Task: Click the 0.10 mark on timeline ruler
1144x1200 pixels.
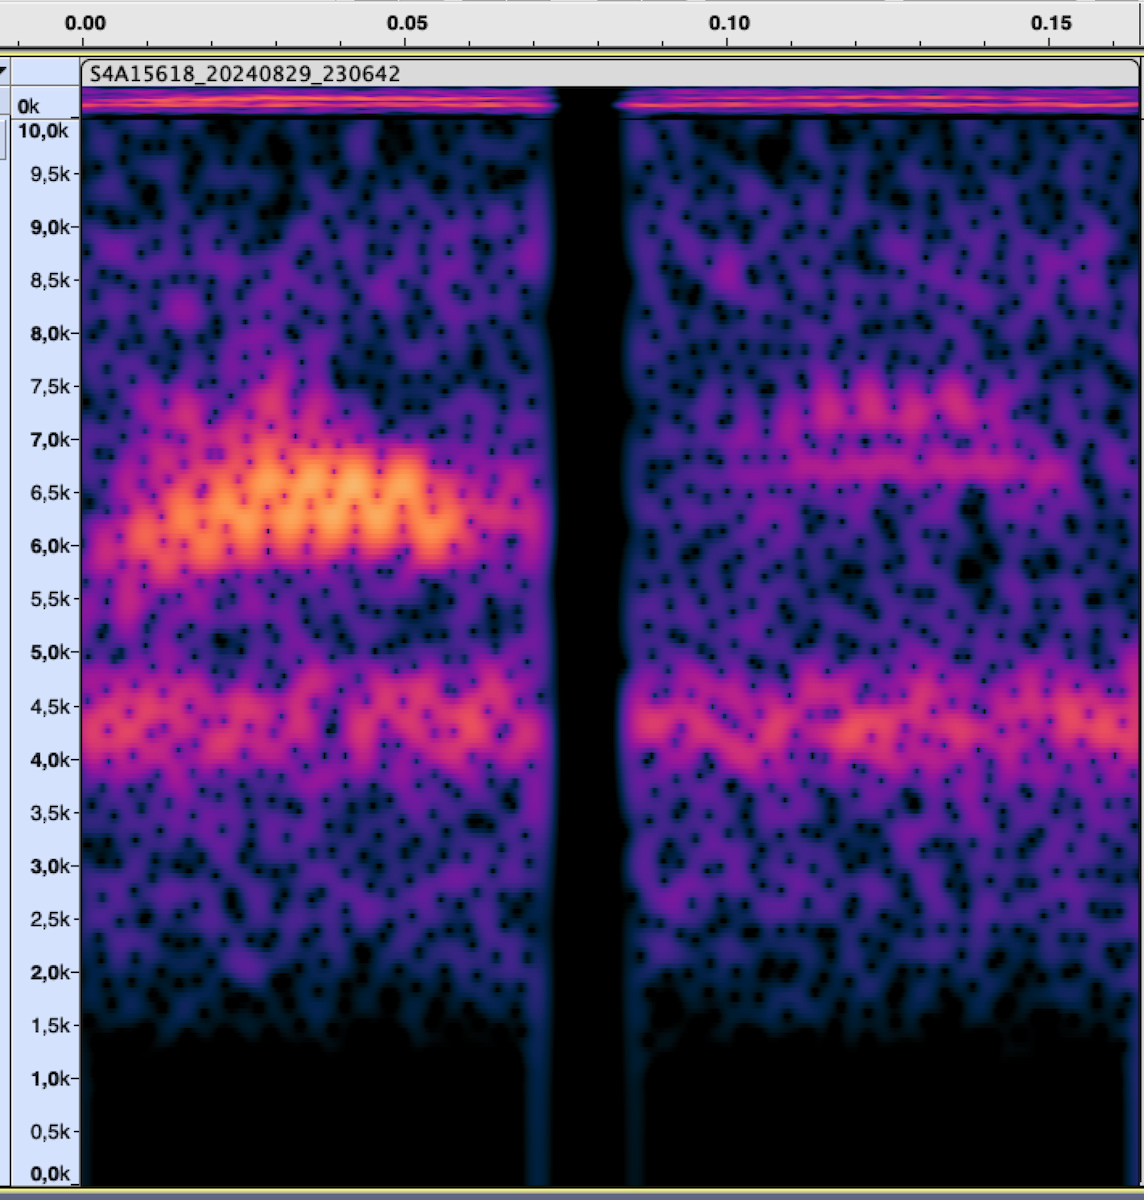Action: point(729,23)
